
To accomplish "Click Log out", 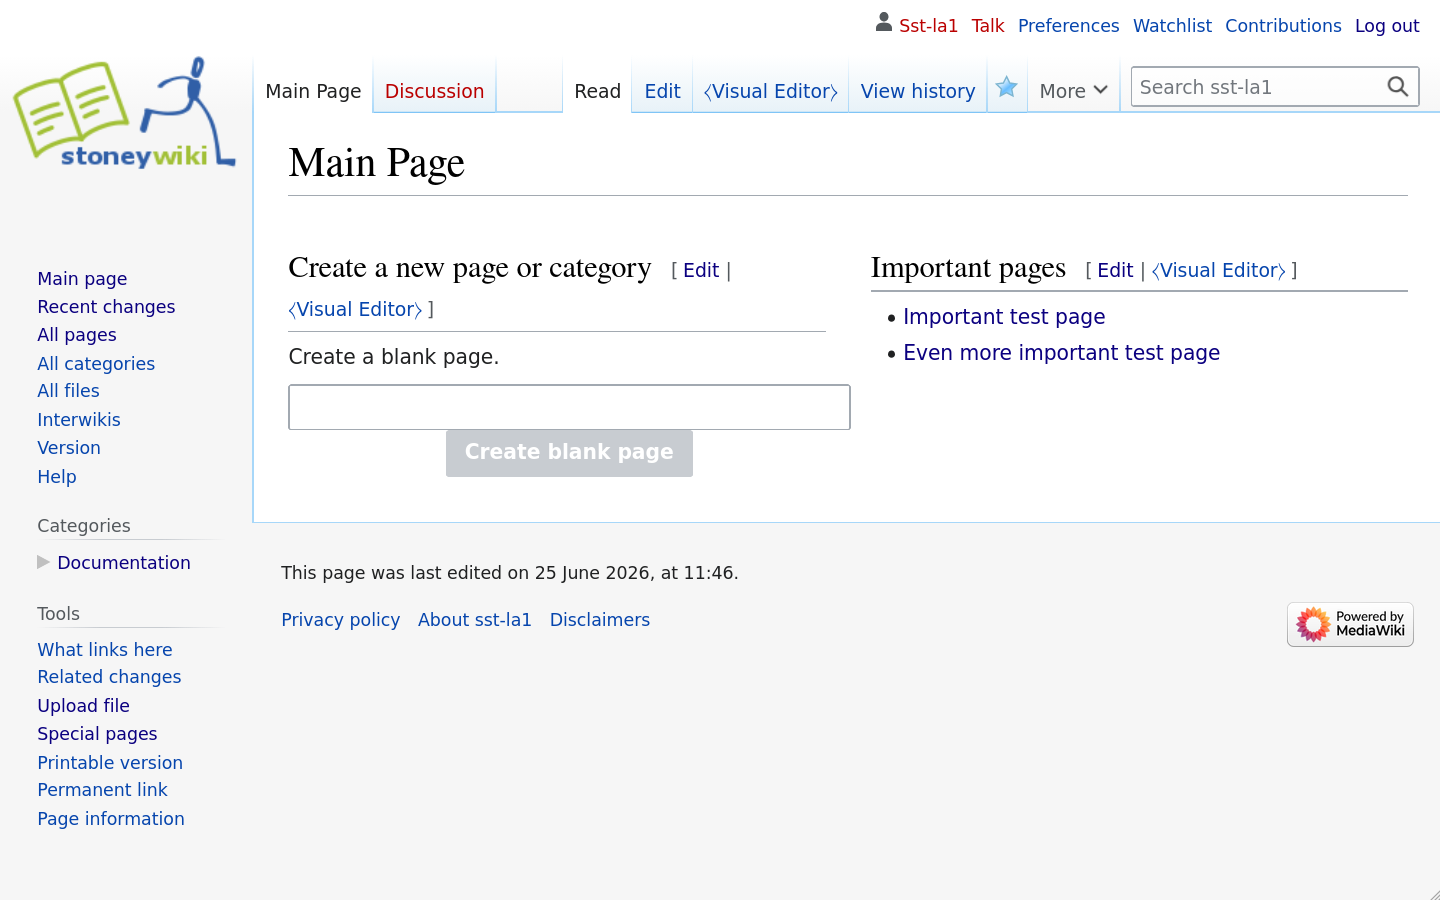I will [x=1387, y=26].
